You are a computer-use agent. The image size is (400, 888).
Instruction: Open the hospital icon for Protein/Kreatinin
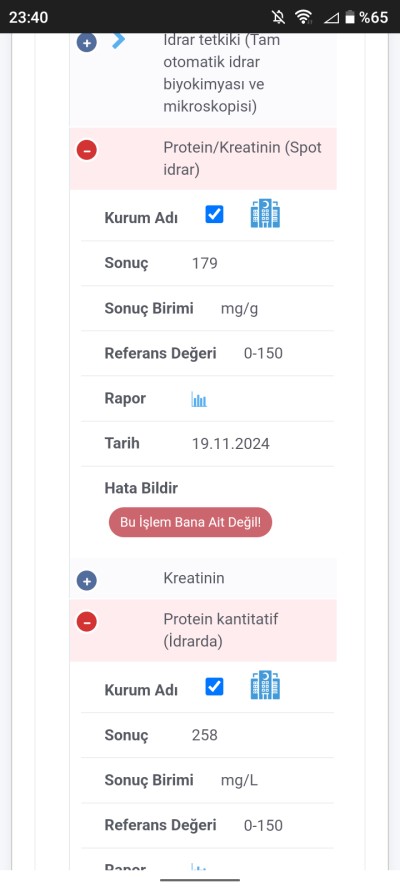(265, 214)
